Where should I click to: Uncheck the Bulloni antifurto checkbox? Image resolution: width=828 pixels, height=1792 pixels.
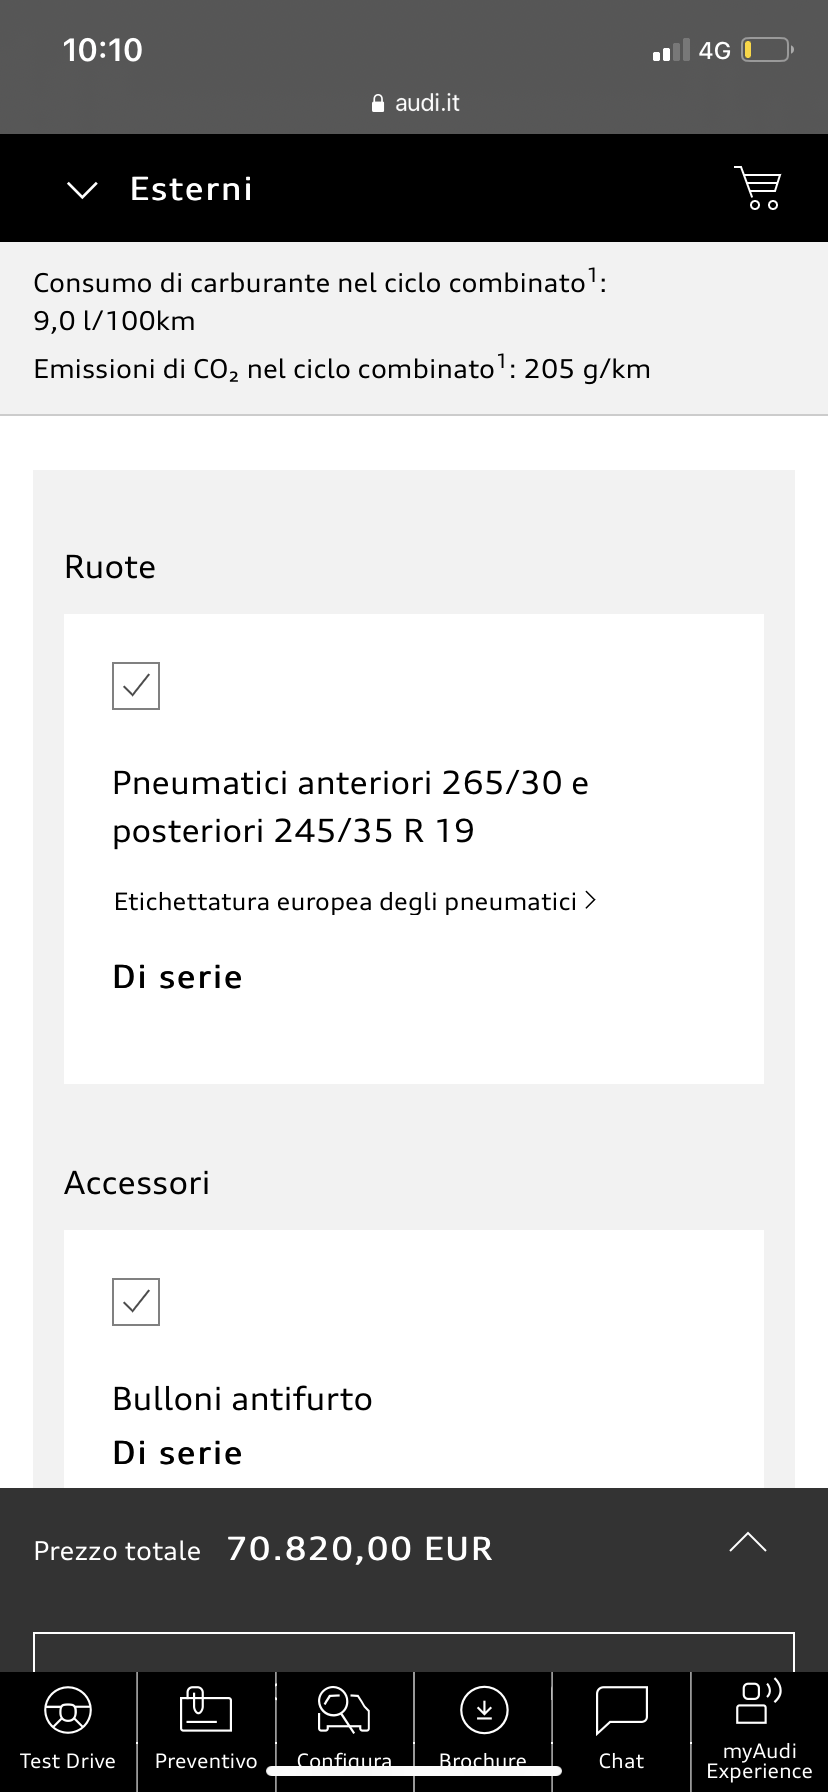coord(136,1302)
